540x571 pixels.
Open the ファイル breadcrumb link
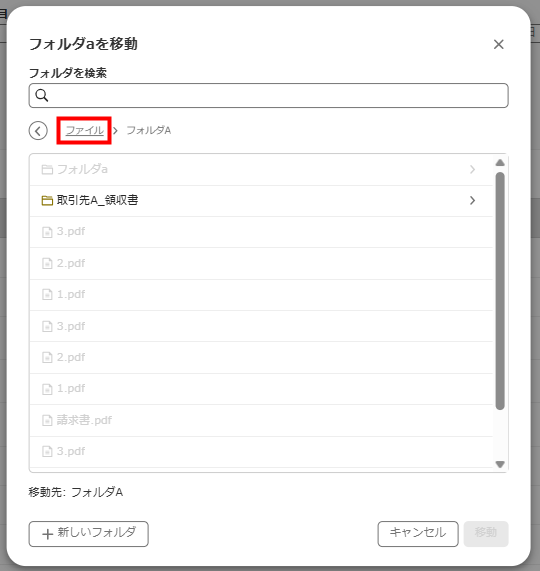pos(84,130)
